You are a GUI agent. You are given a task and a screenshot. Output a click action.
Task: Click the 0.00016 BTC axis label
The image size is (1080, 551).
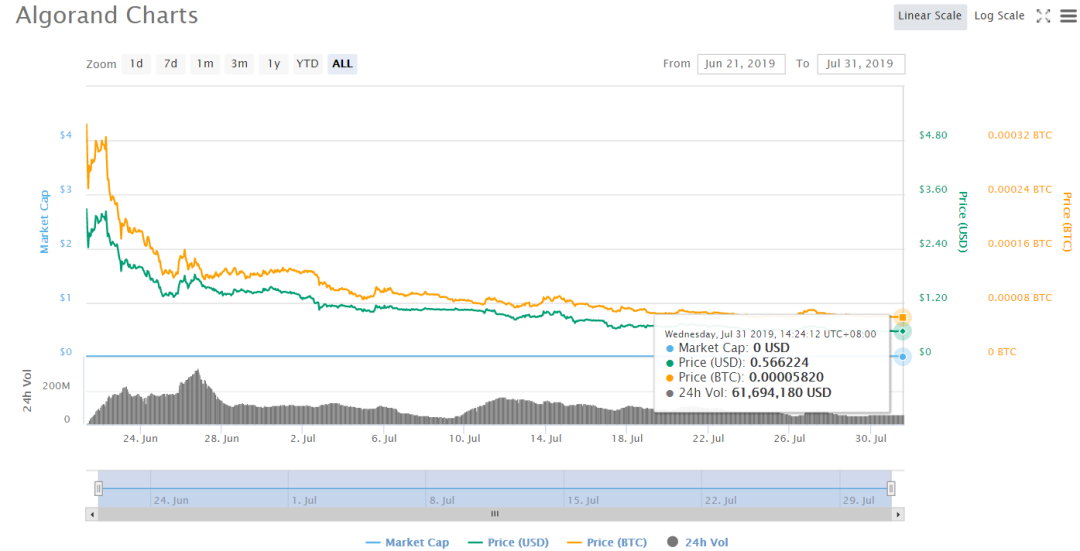[1019, 244]
